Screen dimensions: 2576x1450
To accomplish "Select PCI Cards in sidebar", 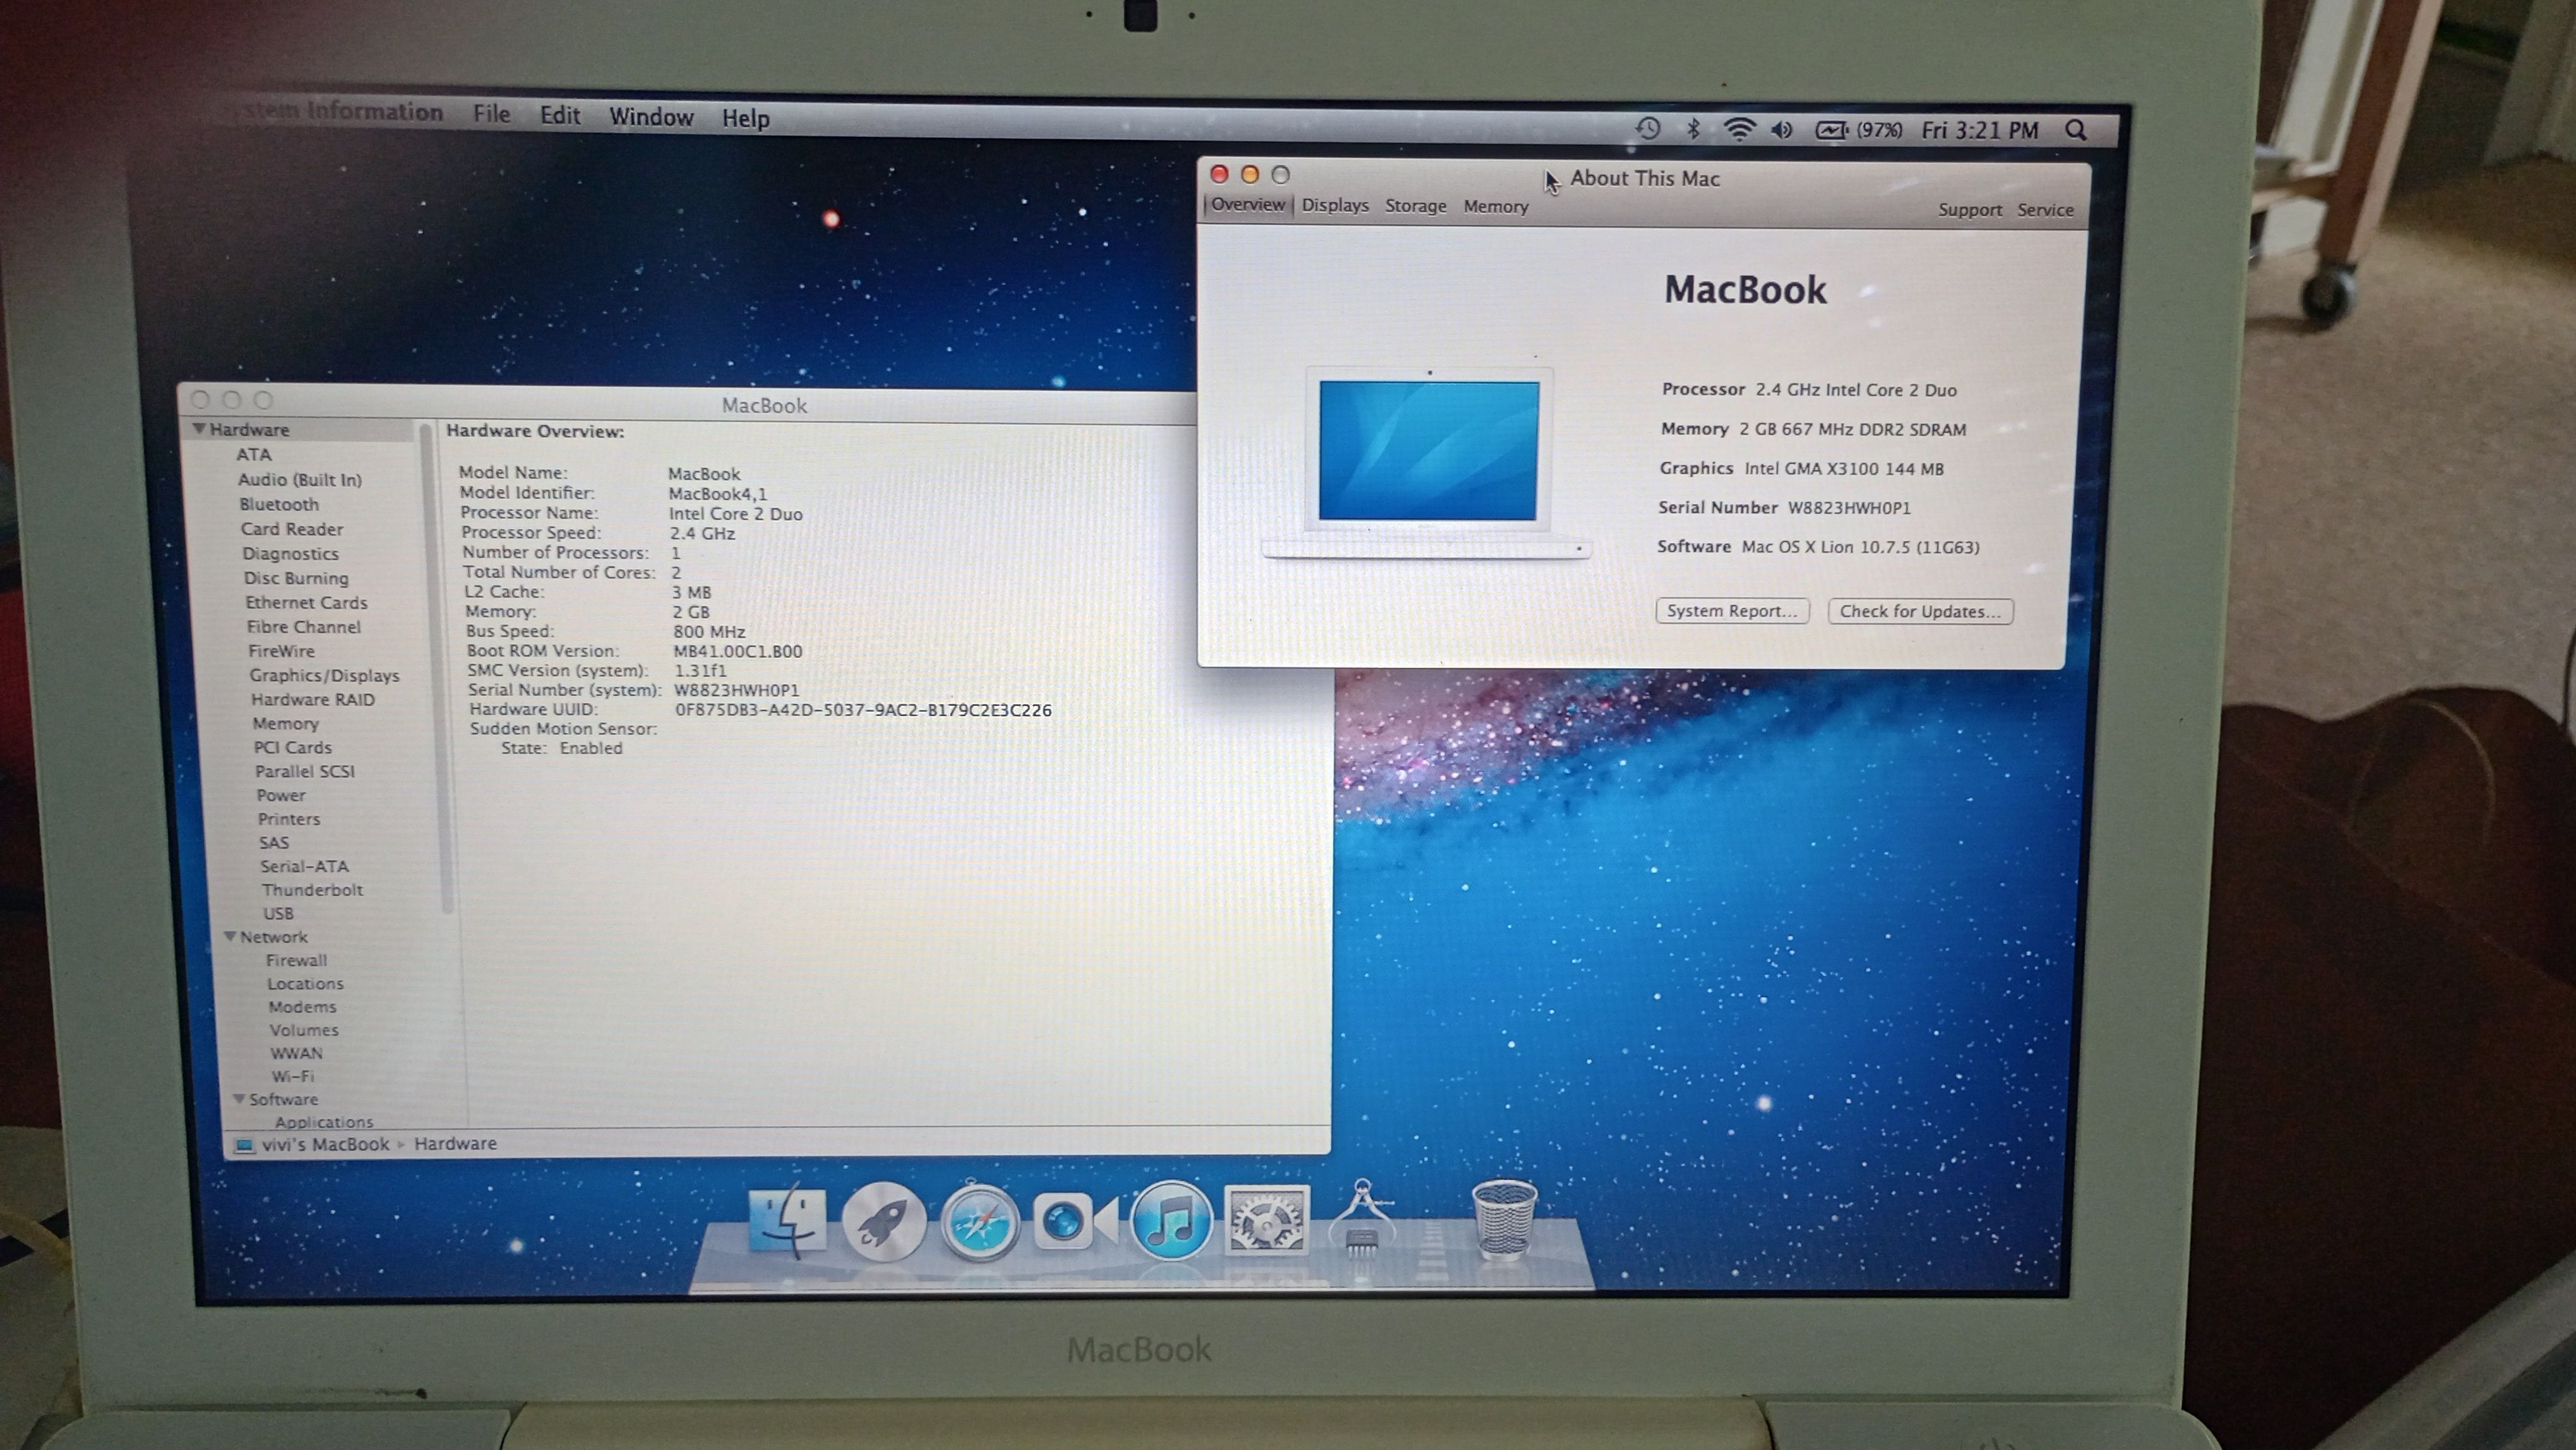I will (292, 747).
